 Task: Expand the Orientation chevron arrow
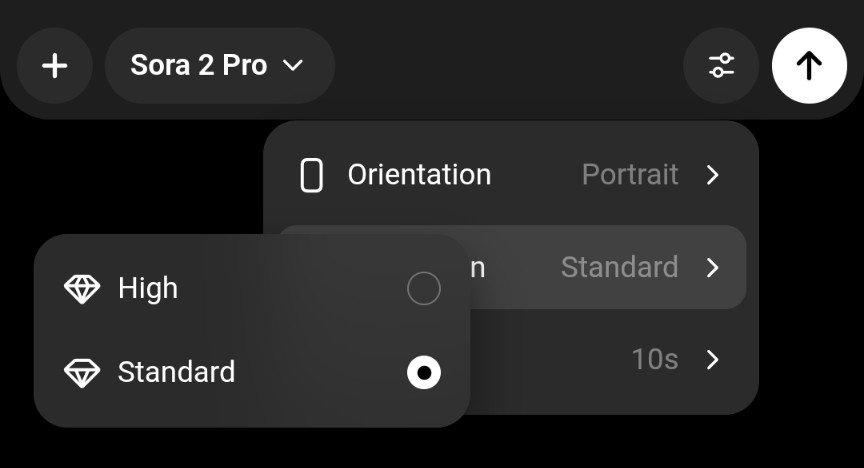click(712, 175)
